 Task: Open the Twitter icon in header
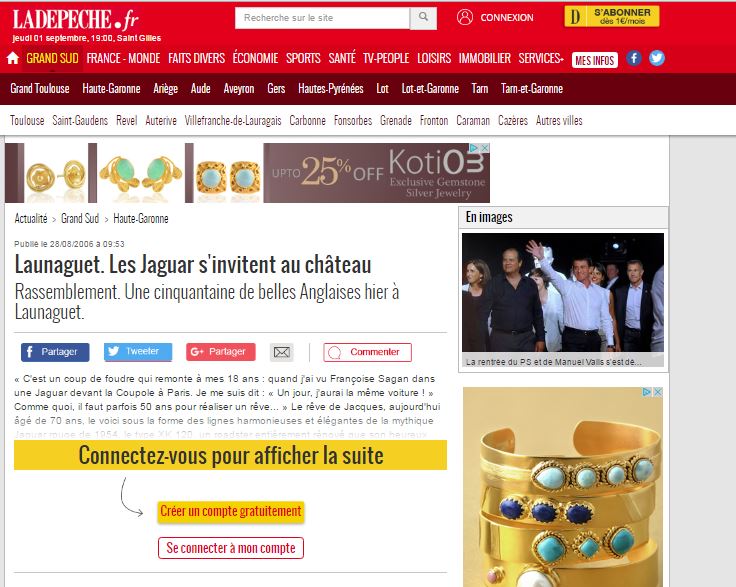coord(657,58)
